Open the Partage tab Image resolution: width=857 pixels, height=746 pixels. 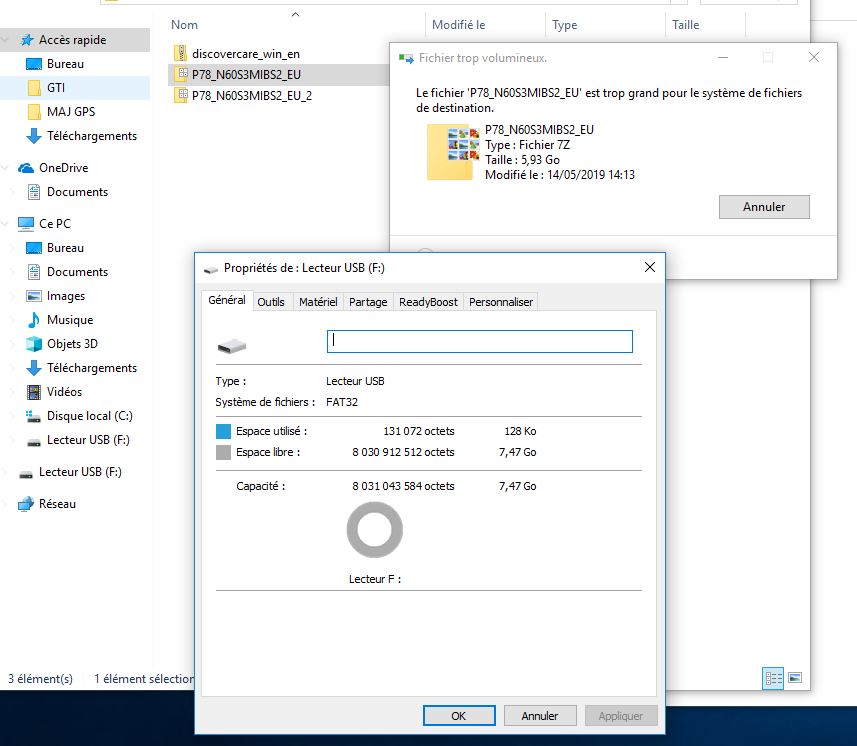coord(368,302)
